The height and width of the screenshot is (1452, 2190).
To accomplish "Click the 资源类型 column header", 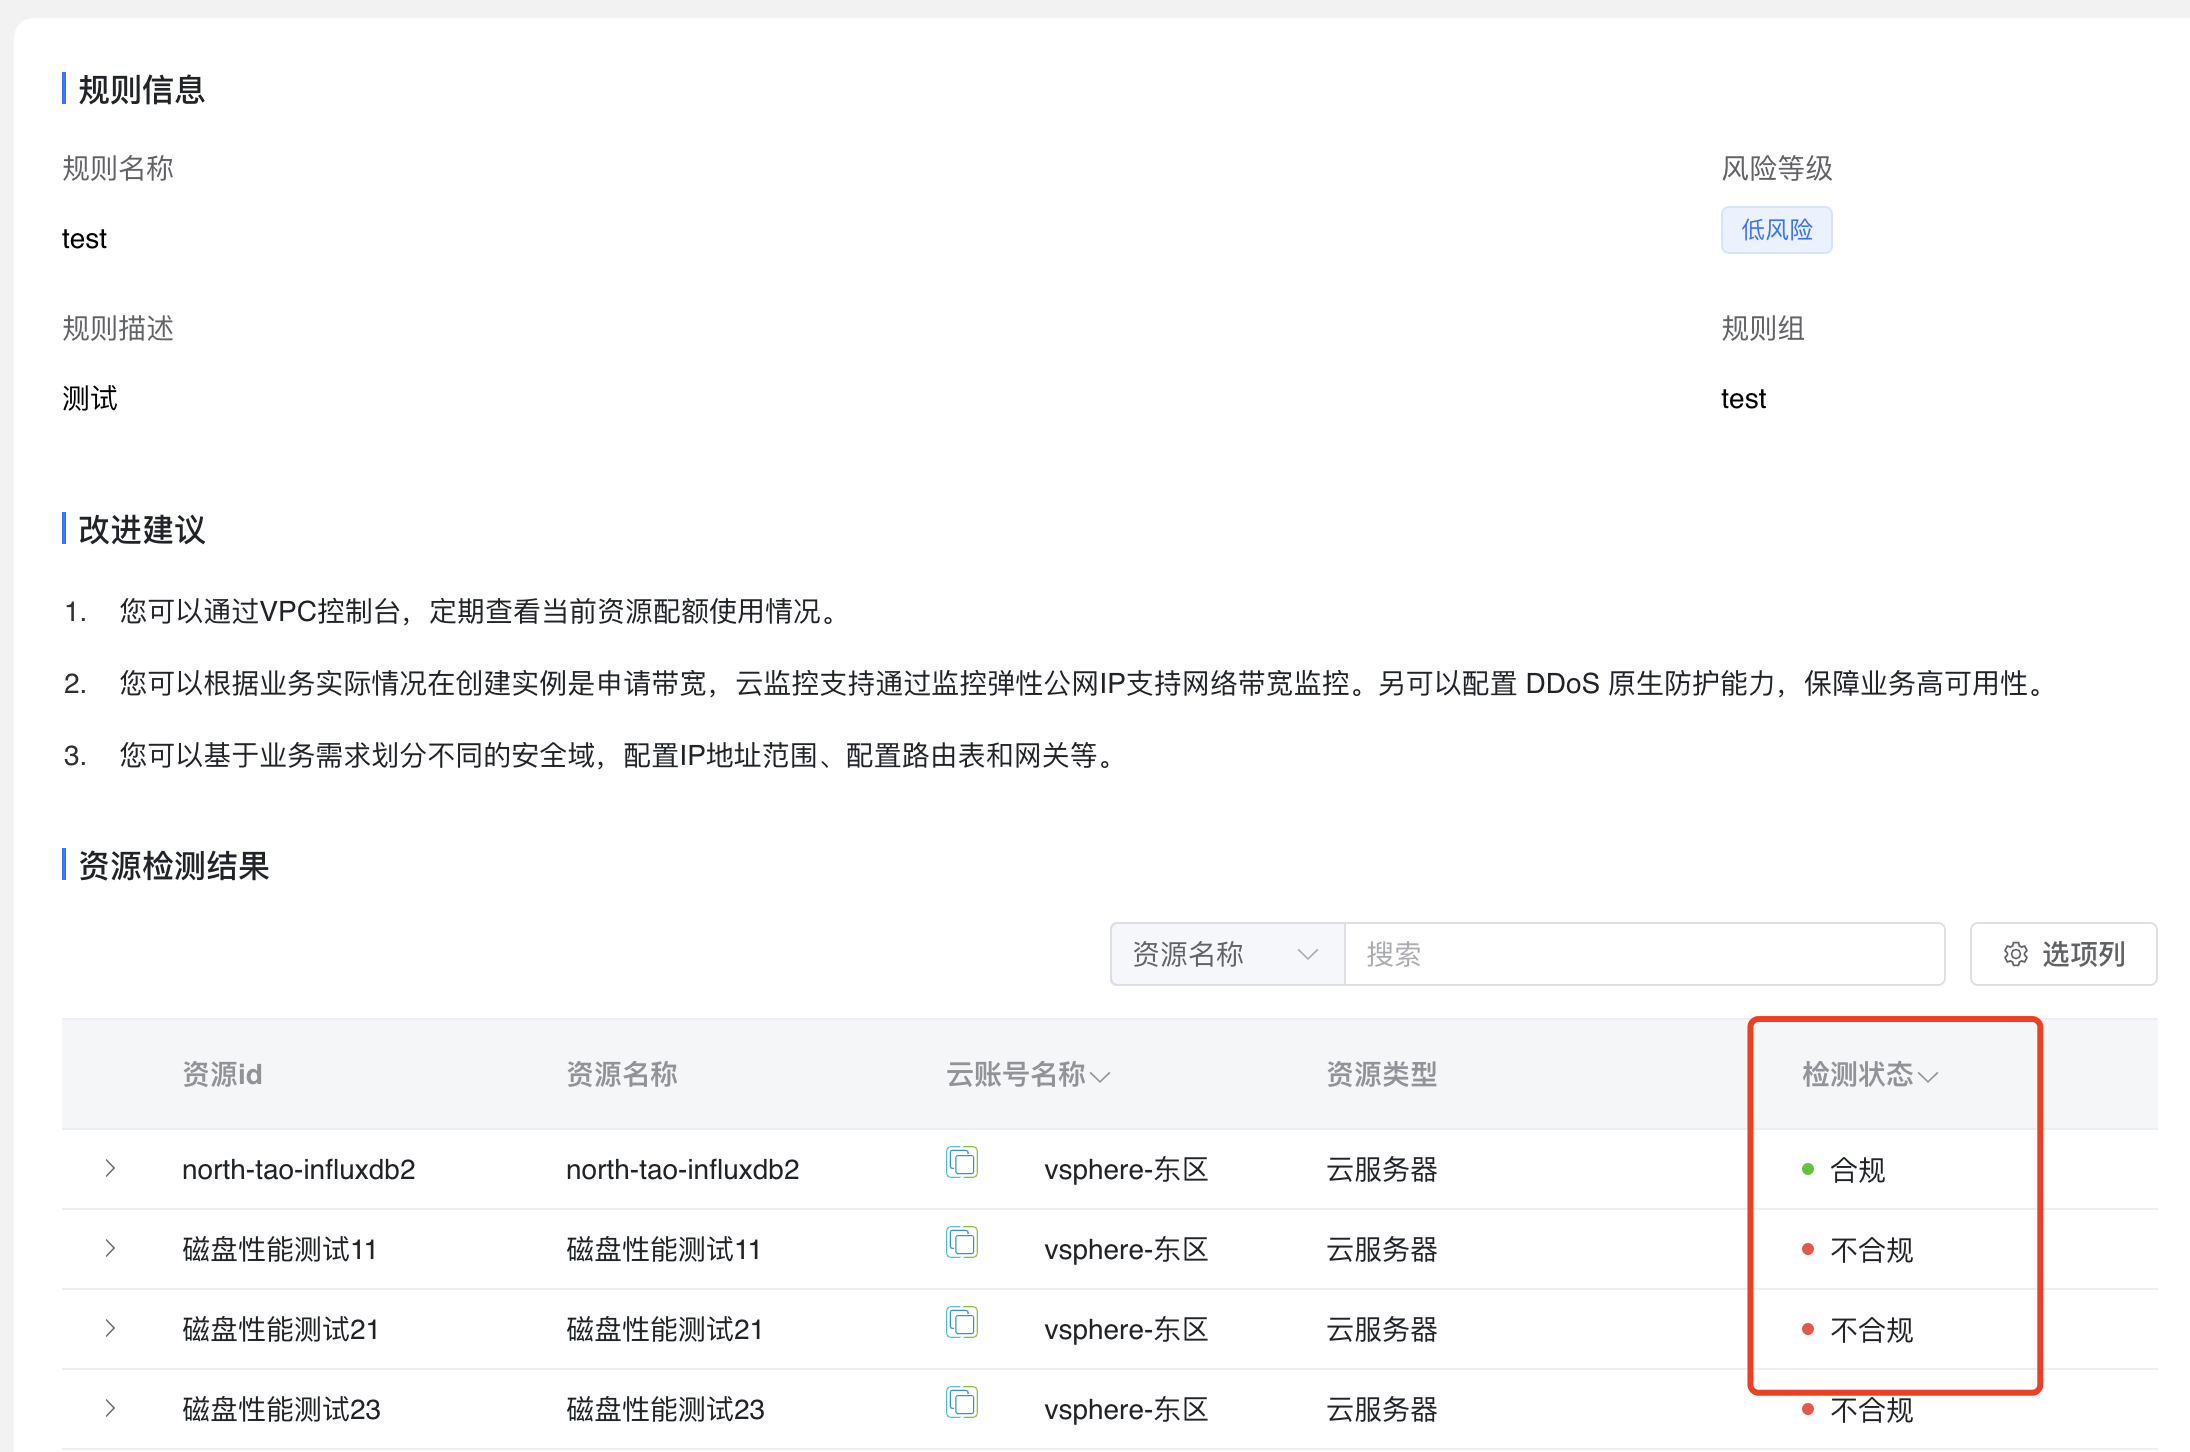I will (x=1381, y=1075).
